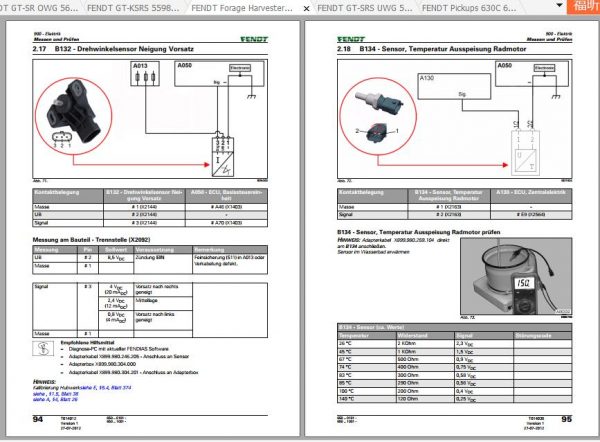Click the "500 Ohm" resistance cell
This screenshot has height=442, width=600.
[x=425, y=359]
